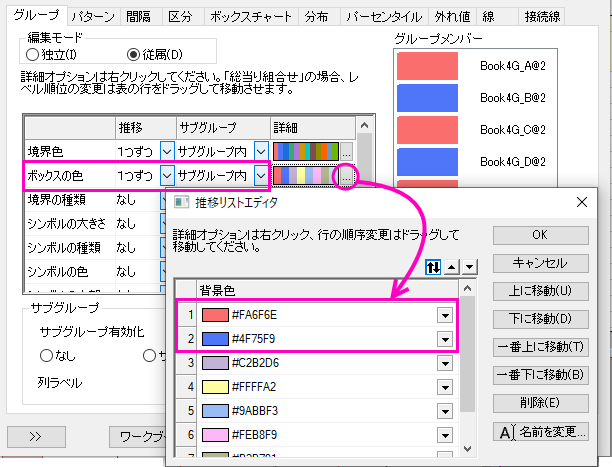Image resolution: width=612 pixels, height=467 pixels.
Task: Select the 独立(I) edit mode
Action: (x=32, y=55)
